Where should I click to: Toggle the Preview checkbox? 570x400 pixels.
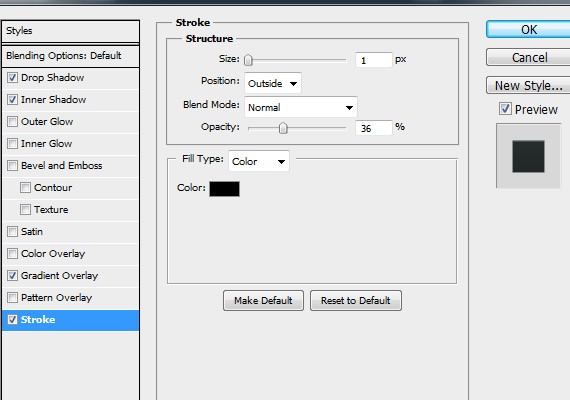point(505,108)
